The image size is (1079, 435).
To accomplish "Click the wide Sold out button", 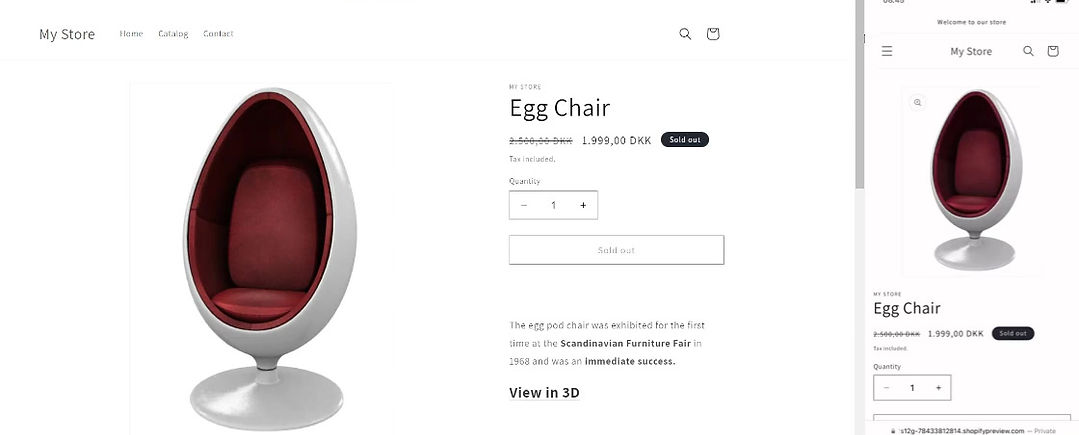I will point(616,250).
